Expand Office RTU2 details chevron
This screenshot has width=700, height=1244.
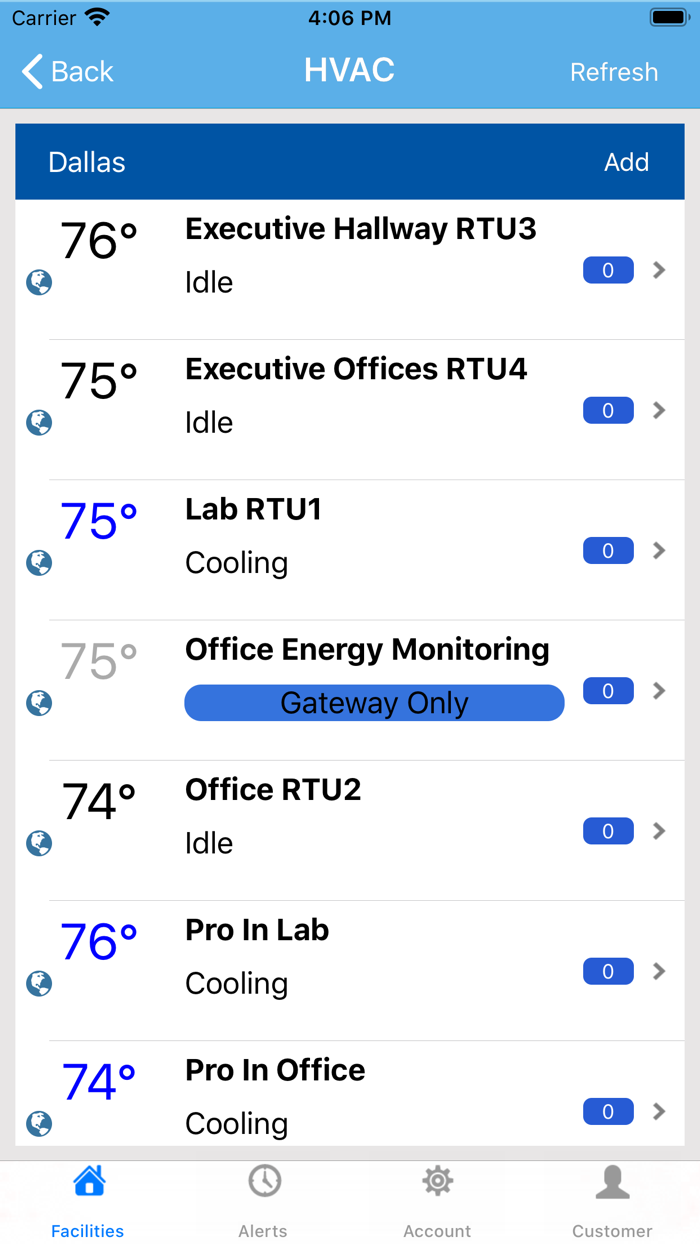[x=659, y=831]
